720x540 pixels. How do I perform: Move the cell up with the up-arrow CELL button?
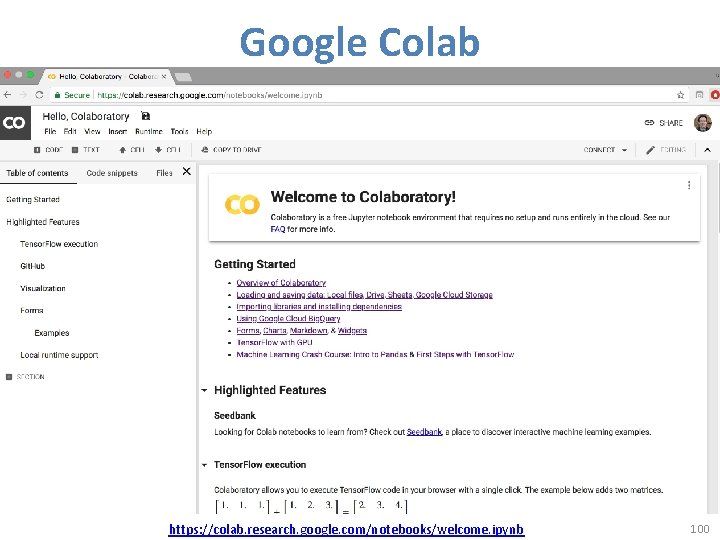[x=132, y=150]
